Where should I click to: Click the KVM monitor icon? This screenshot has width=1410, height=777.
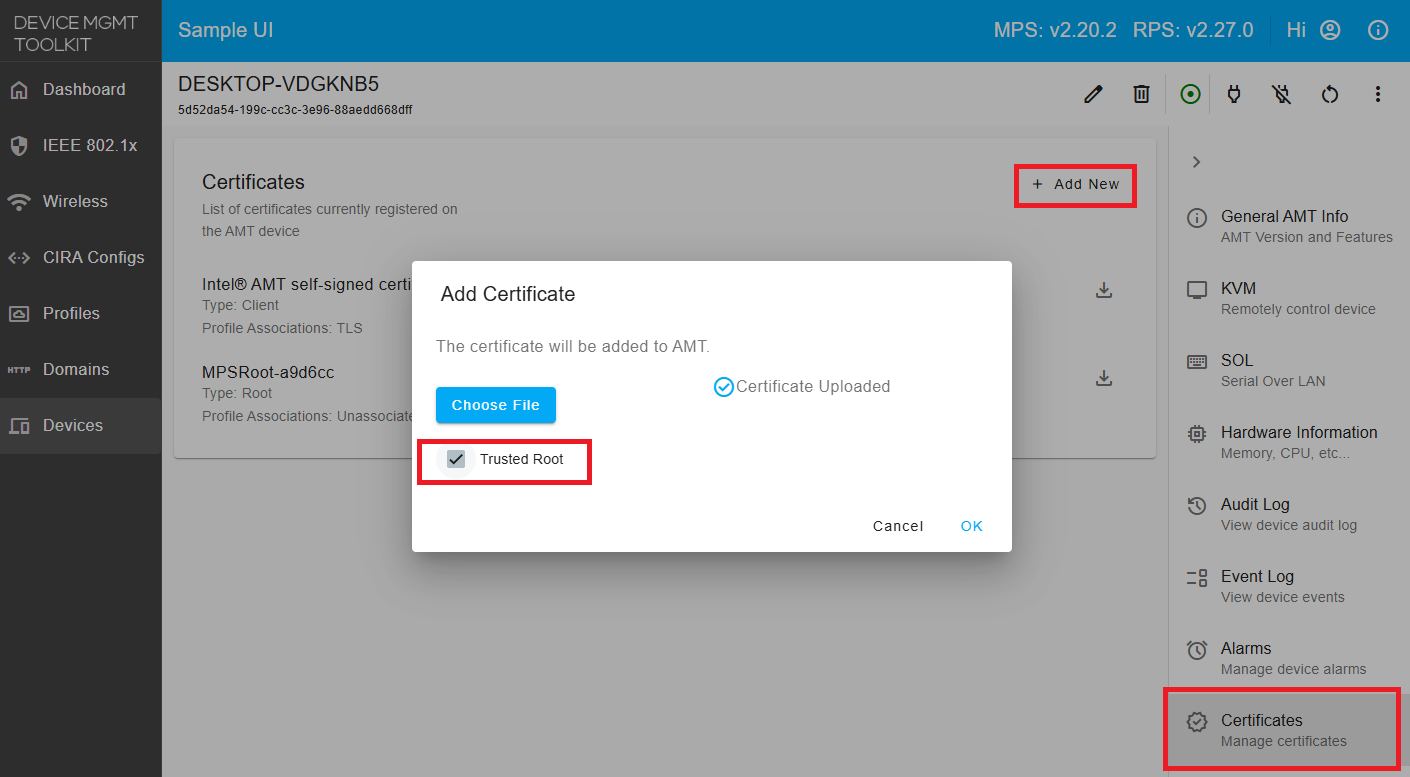tap(1197, 290)
